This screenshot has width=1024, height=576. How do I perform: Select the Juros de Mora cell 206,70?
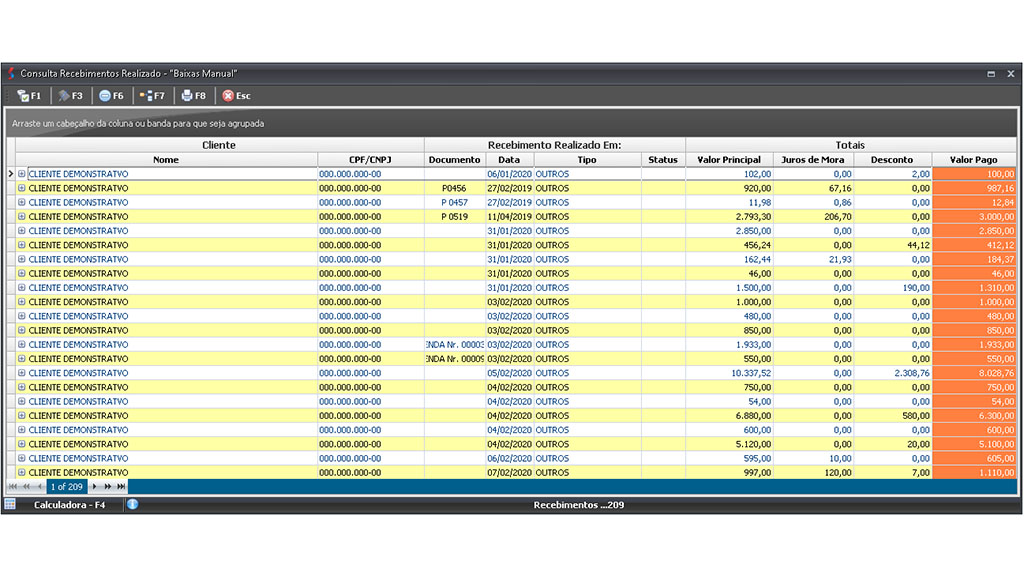(x=813, y=216)
